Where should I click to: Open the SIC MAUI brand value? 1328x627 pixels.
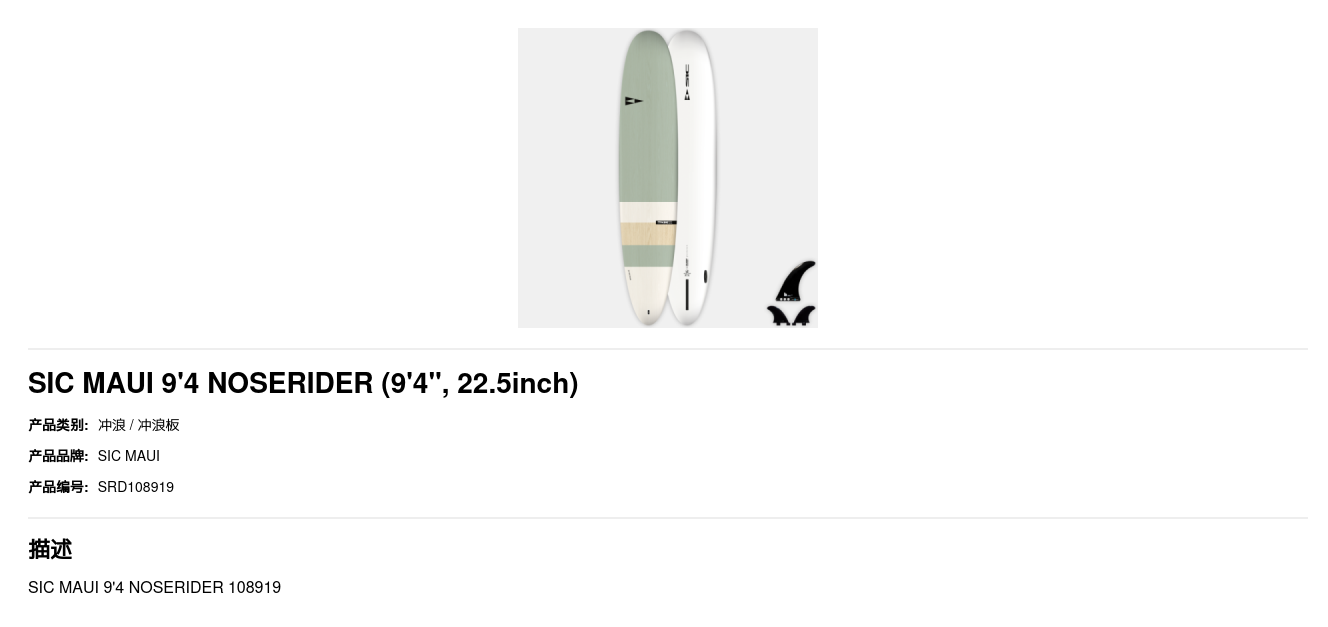[129, 456]
